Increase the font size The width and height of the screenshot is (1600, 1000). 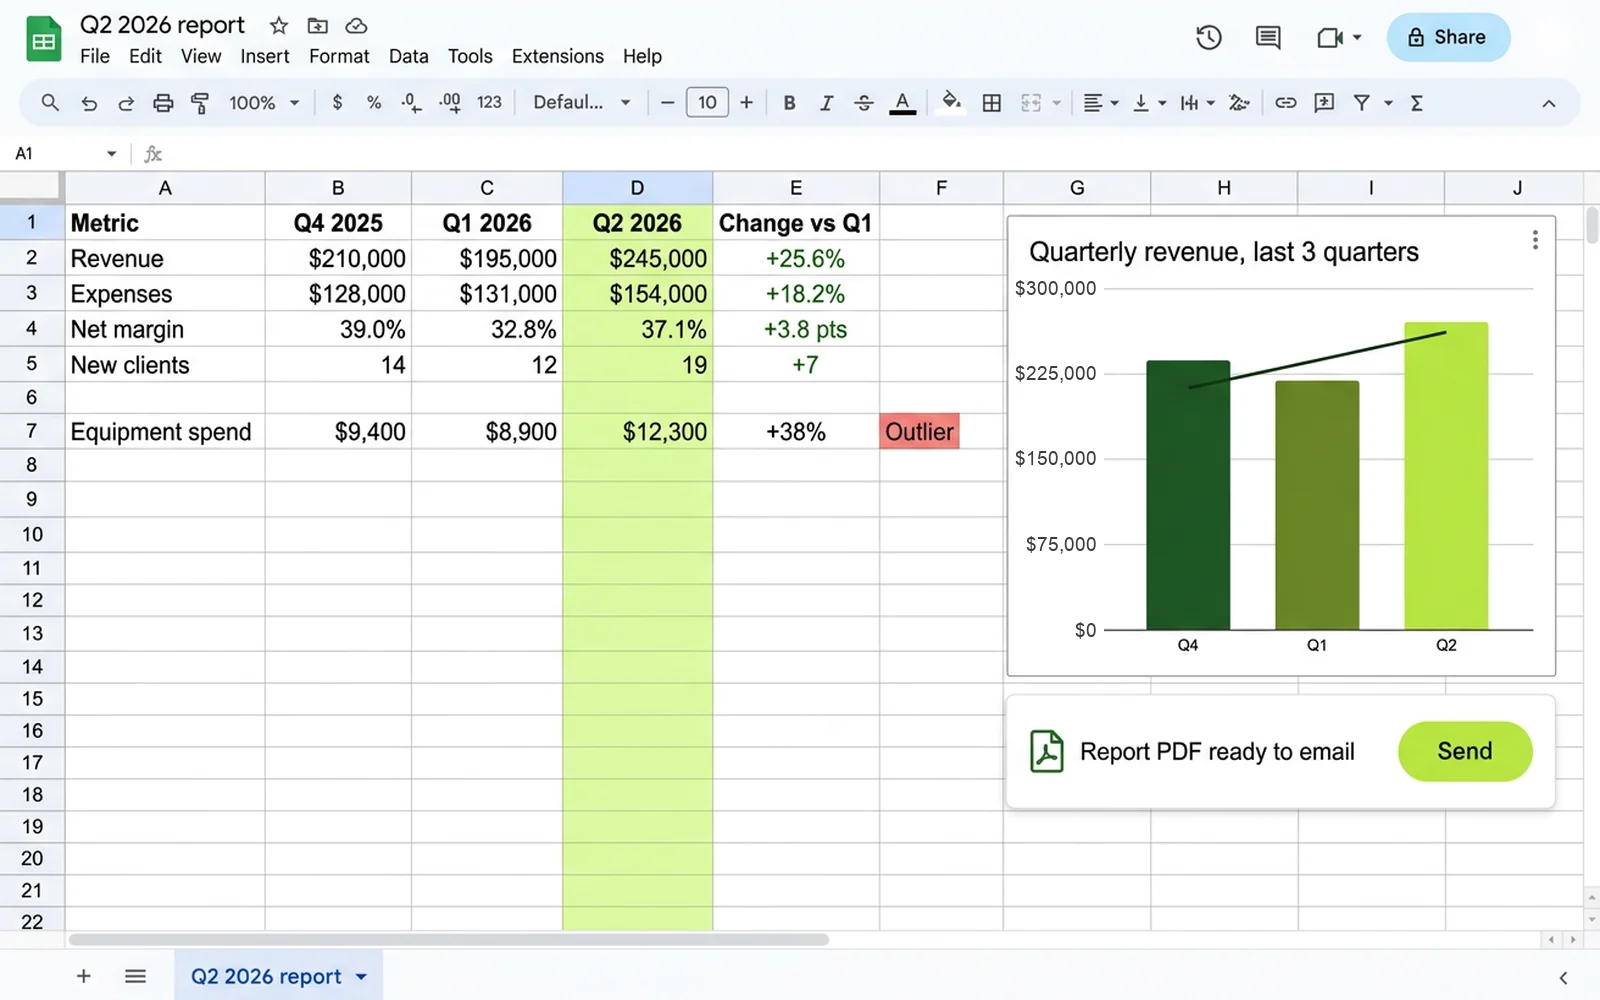pyautogui.click(x=746, y=102)
